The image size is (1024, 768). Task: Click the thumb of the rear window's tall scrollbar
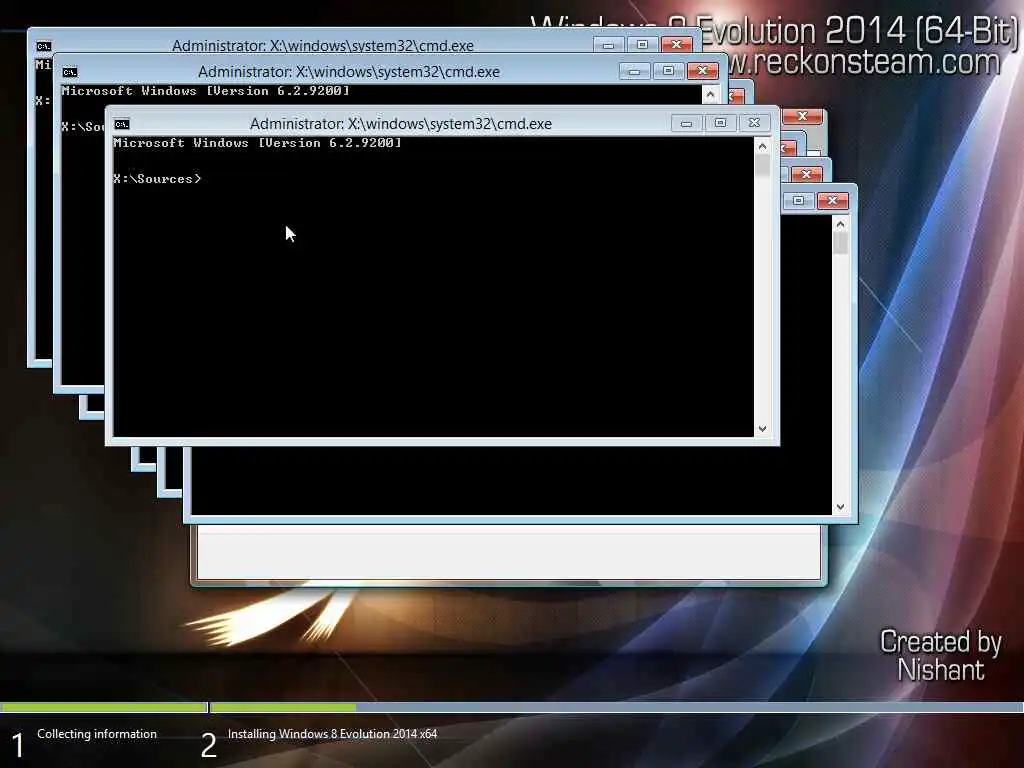[840, 244]
